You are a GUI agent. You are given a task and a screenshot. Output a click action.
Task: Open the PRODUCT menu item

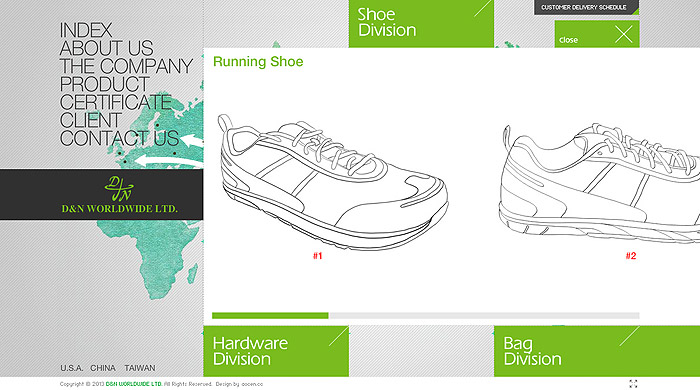(x=104, y=84)
